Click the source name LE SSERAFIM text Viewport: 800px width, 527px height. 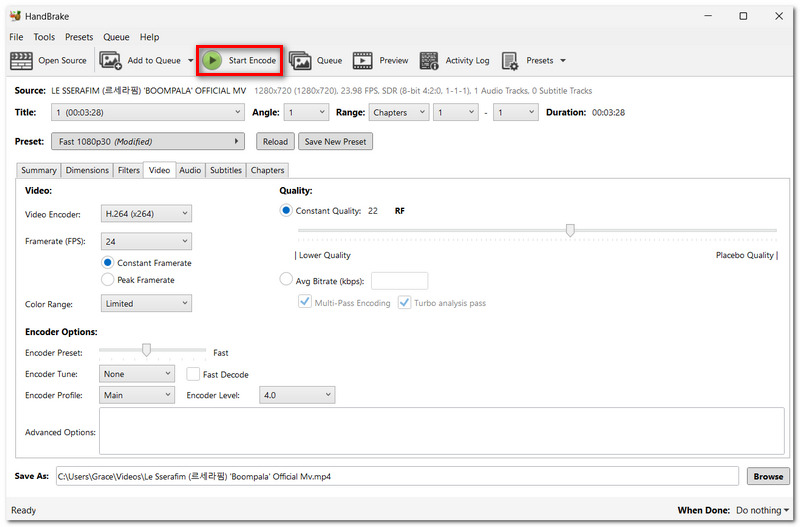point(148,90)
